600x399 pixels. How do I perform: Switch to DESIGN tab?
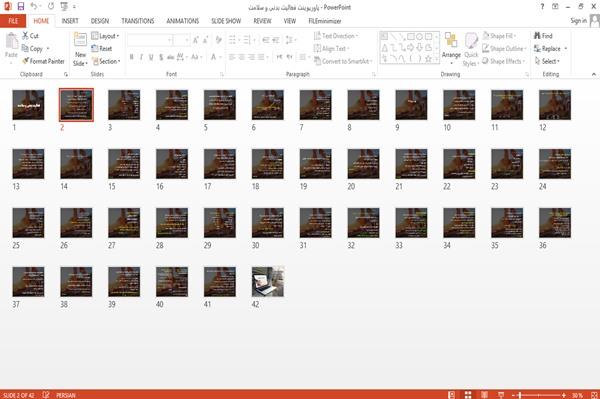click(x=100, y=21)
